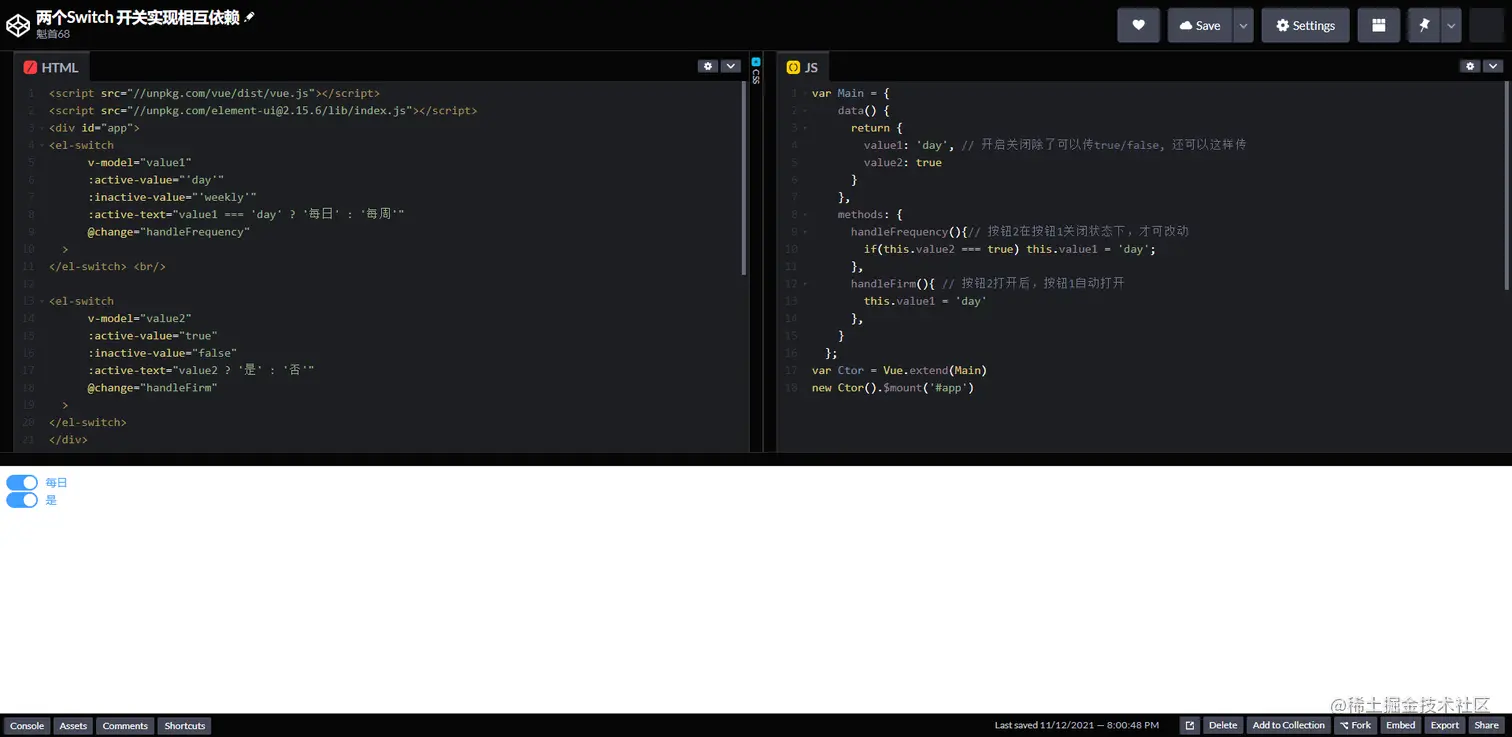Click the user avatar in the header
The width and height of the screenshot is (1512, 737).
click(x=1487, y=26)
